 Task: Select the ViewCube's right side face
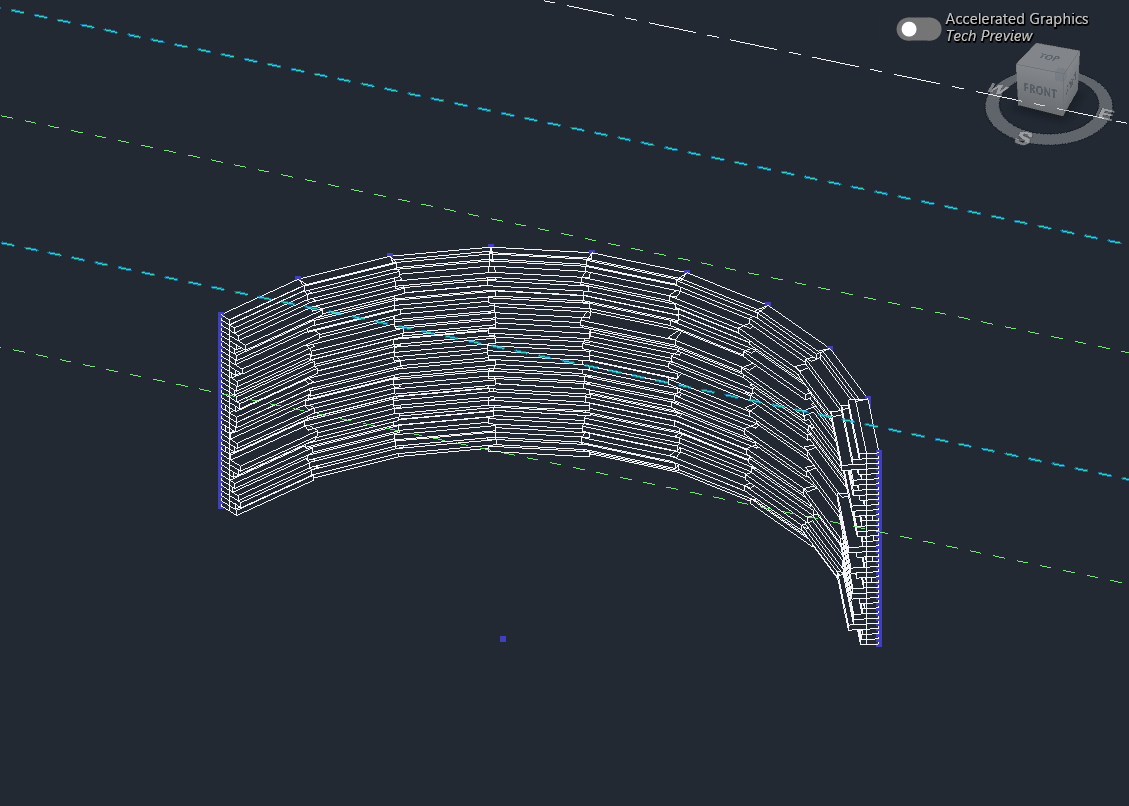pos(1071,84)
